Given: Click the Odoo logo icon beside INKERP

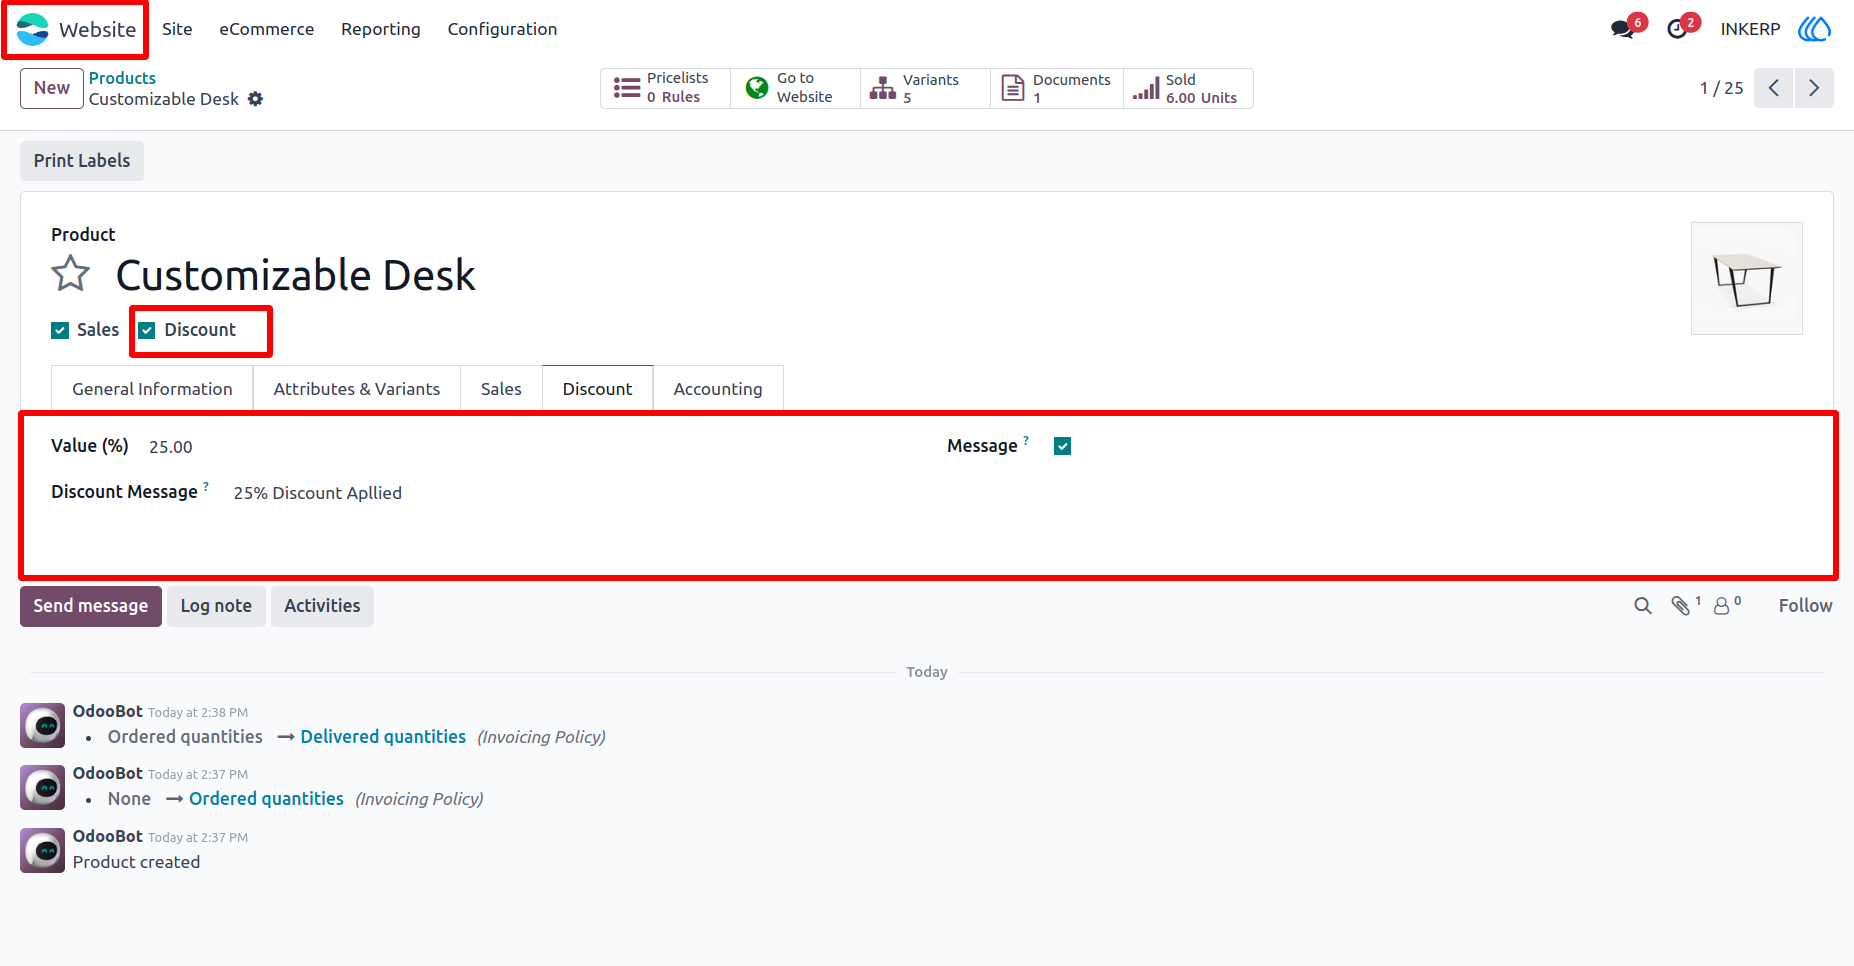Looking at the screenshot, I should [1814, 29].
